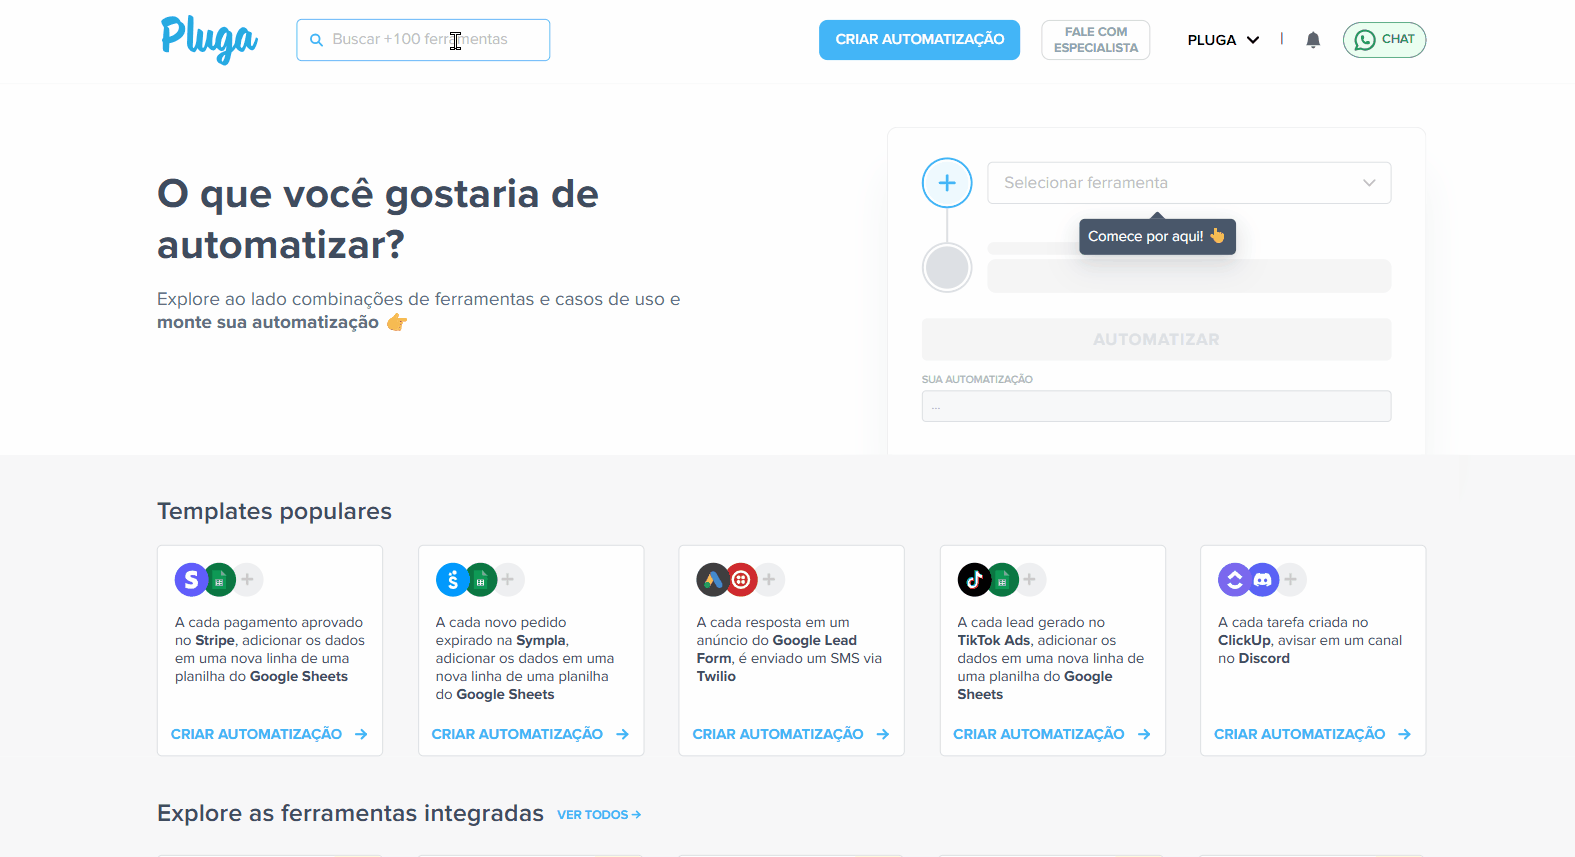Click Google Sheets icon in the Stripe template
Image resolution: width=1575 pixels, height=857 pixels.
point(219,579)
